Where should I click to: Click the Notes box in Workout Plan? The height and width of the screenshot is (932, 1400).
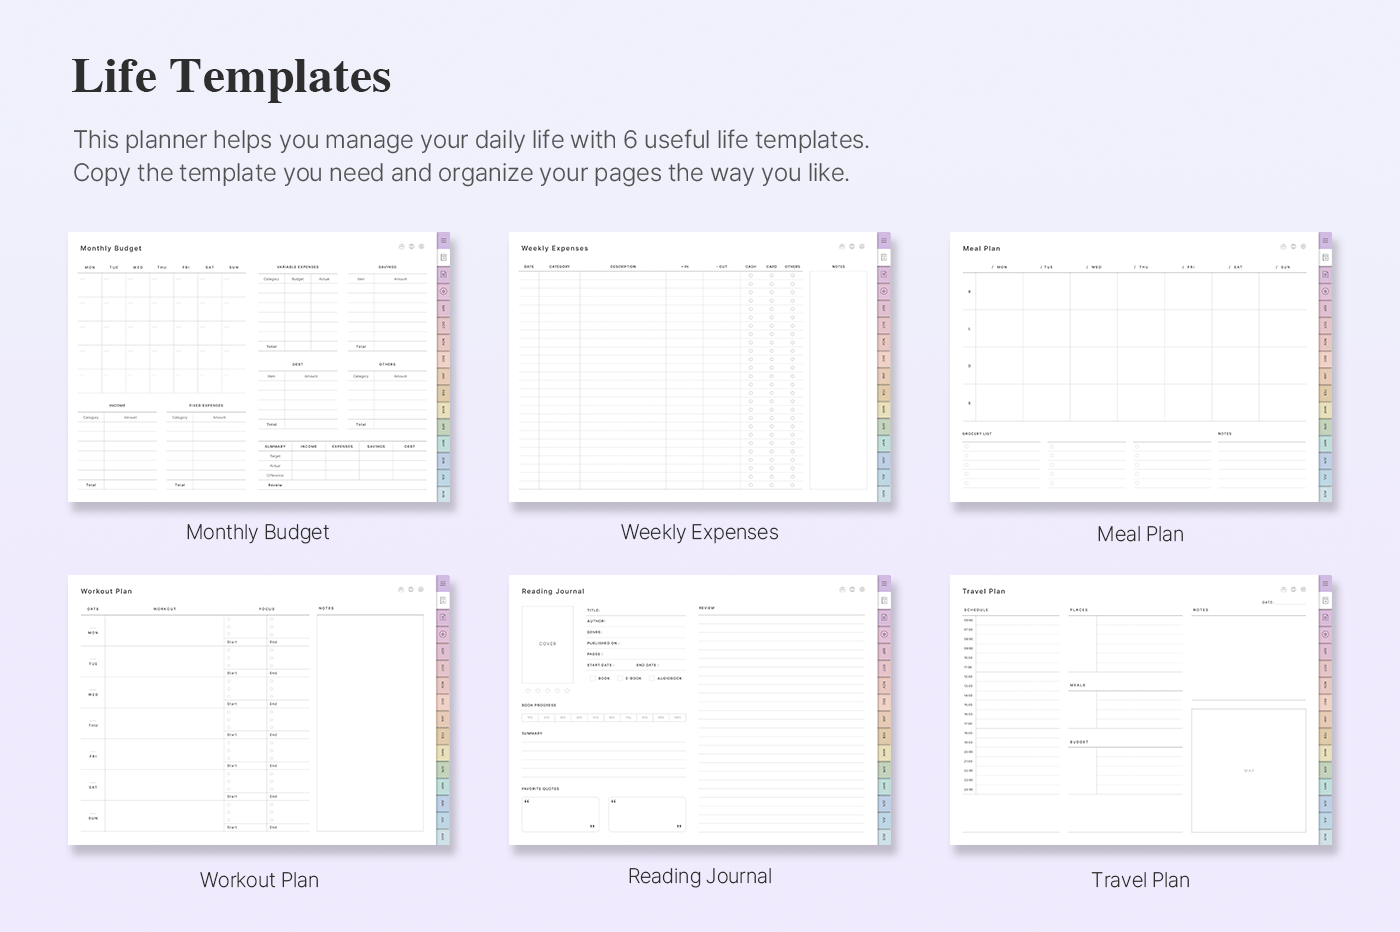point(370,722)
